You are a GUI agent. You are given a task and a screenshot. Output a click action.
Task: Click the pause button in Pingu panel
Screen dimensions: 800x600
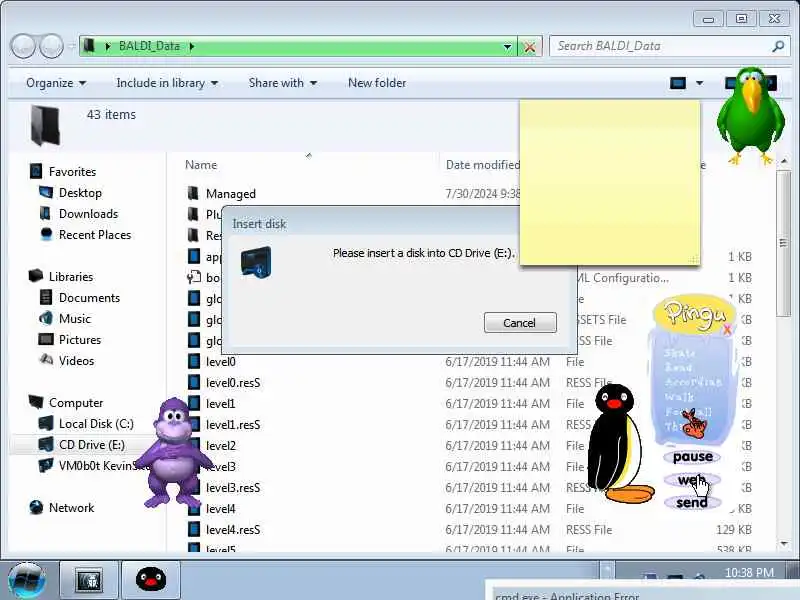tap(692, 457)
